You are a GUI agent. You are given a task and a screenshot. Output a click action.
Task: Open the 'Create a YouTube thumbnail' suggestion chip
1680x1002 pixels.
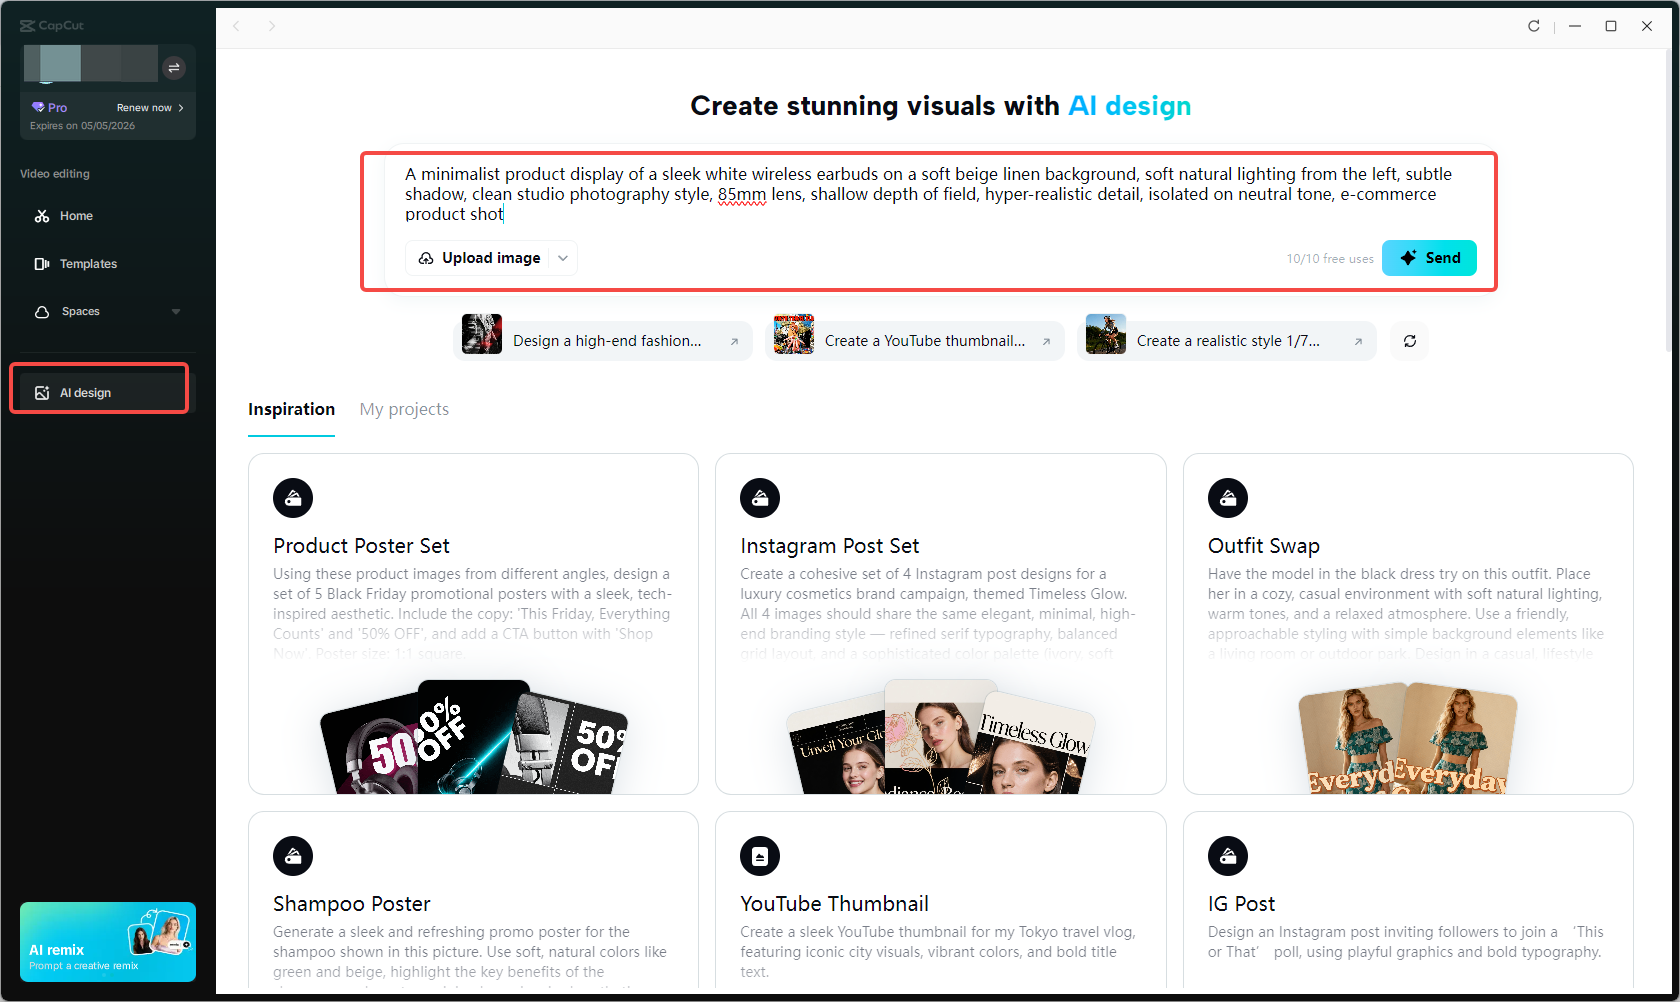(914, 340)
